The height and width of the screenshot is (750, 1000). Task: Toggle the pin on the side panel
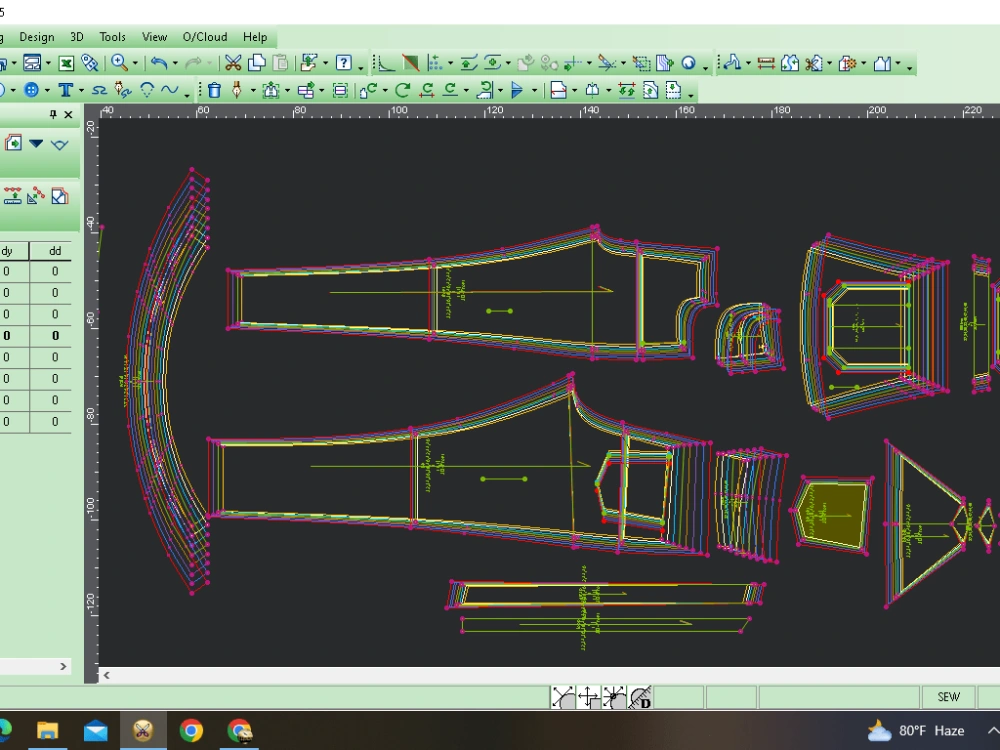coord(54,115)
